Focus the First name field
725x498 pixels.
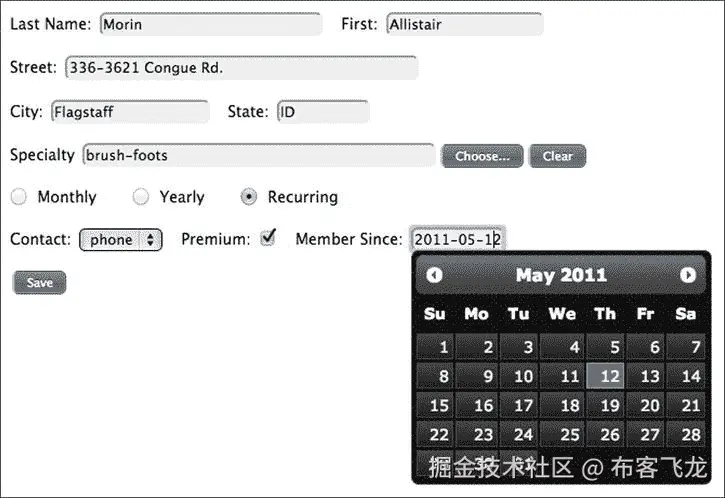coord(465,24)
